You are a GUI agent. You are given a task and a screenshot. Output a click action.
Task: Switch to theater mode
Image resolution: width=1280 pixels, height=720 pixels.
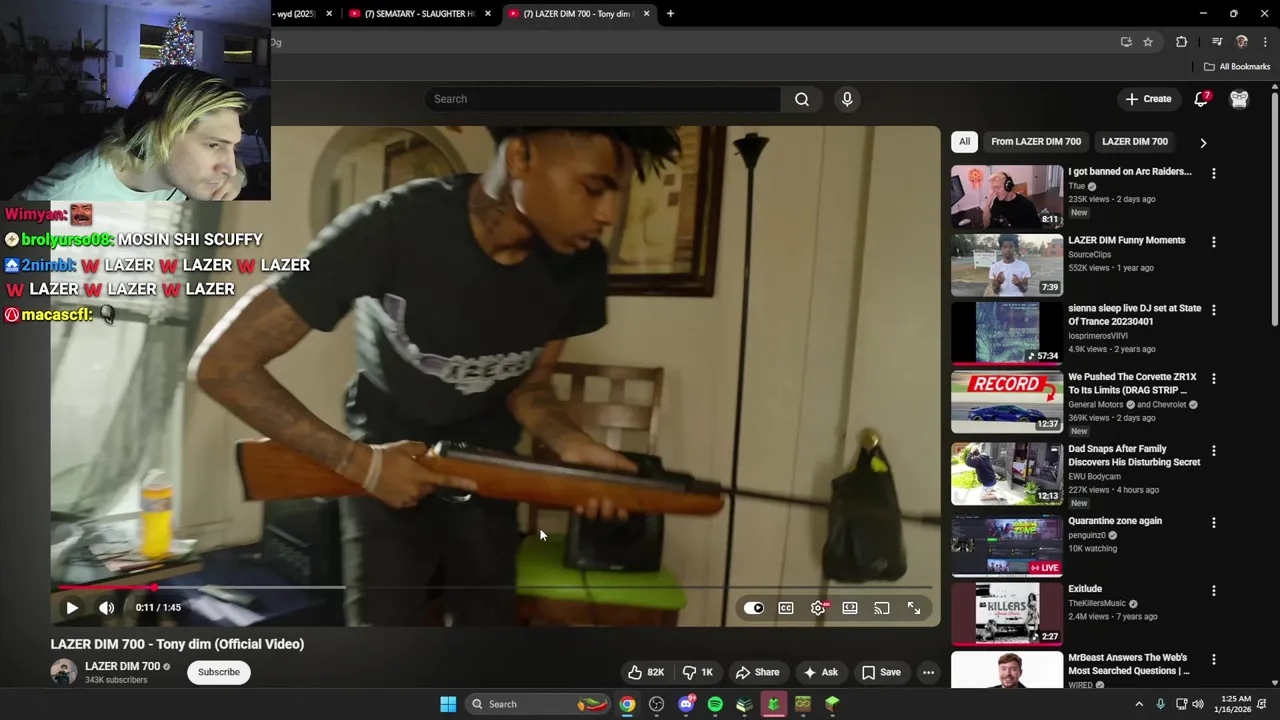coord(850,608)
